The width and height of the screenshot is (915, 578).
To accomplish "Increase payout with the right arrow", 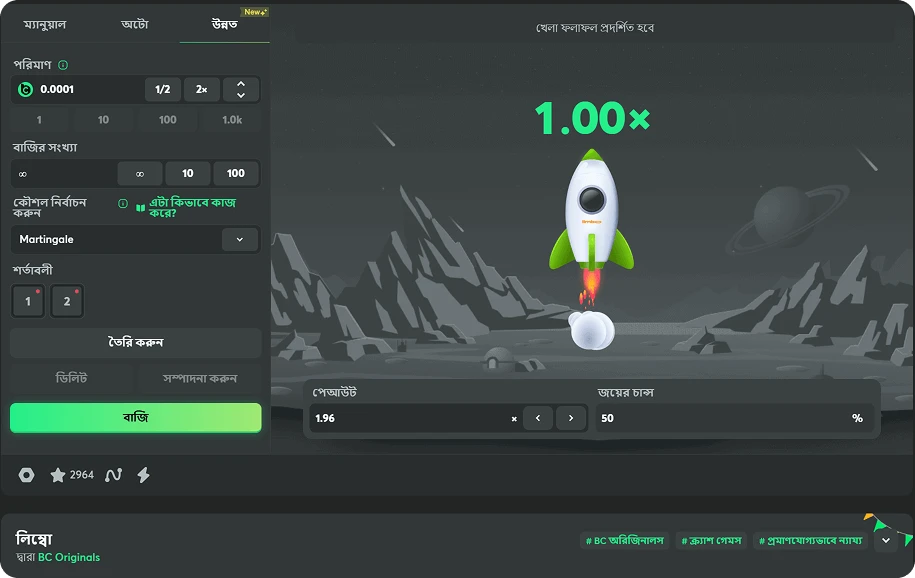I will (x=571, y=418).
